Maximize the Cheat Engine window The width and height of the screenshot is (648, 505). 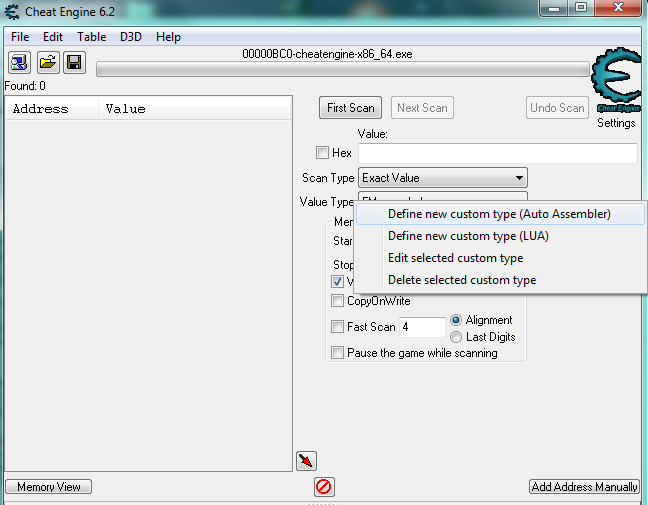point(581,8)
